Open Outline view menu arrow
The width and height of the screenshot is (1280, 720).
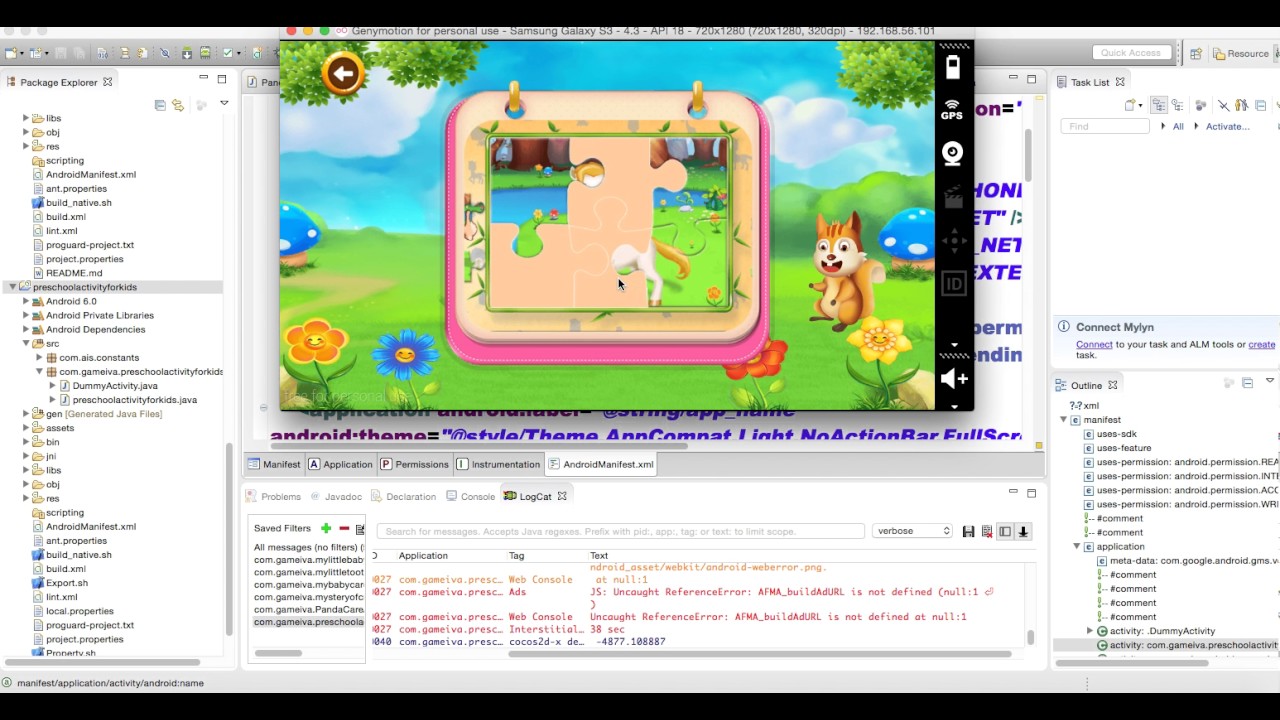(1270, 381)
